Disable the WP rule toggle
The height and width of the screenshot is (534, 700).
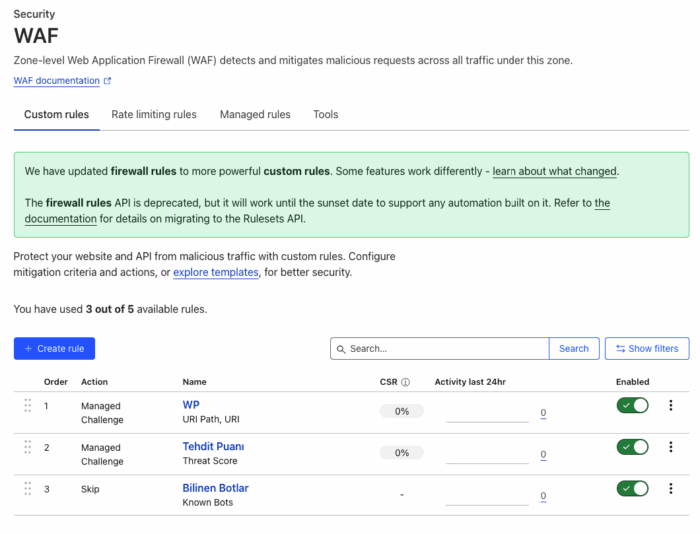coord(632,405)
